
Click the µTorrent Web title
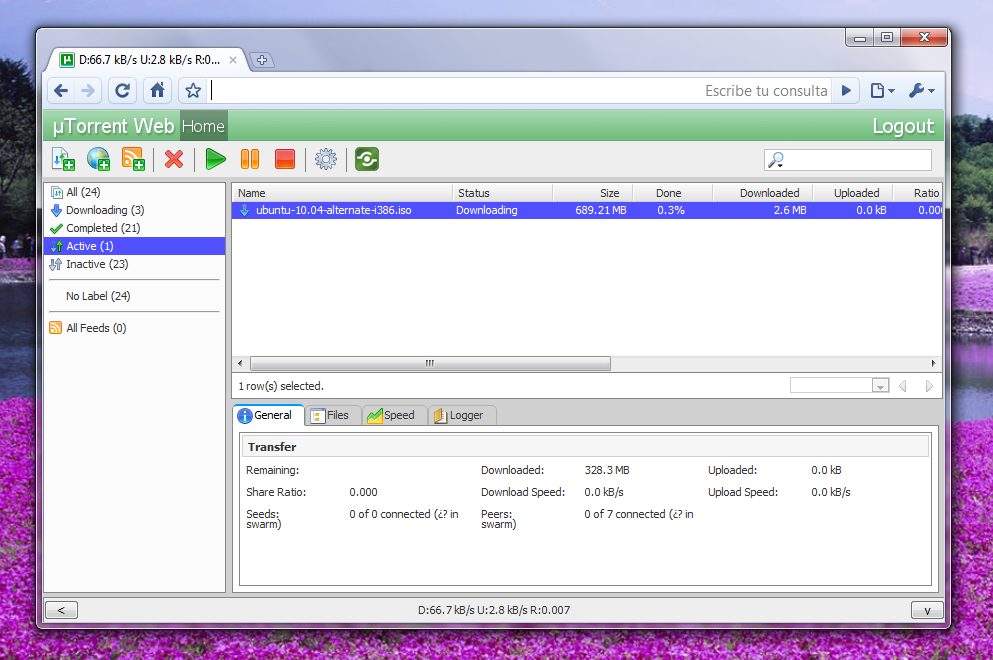[x=113, y=126]
